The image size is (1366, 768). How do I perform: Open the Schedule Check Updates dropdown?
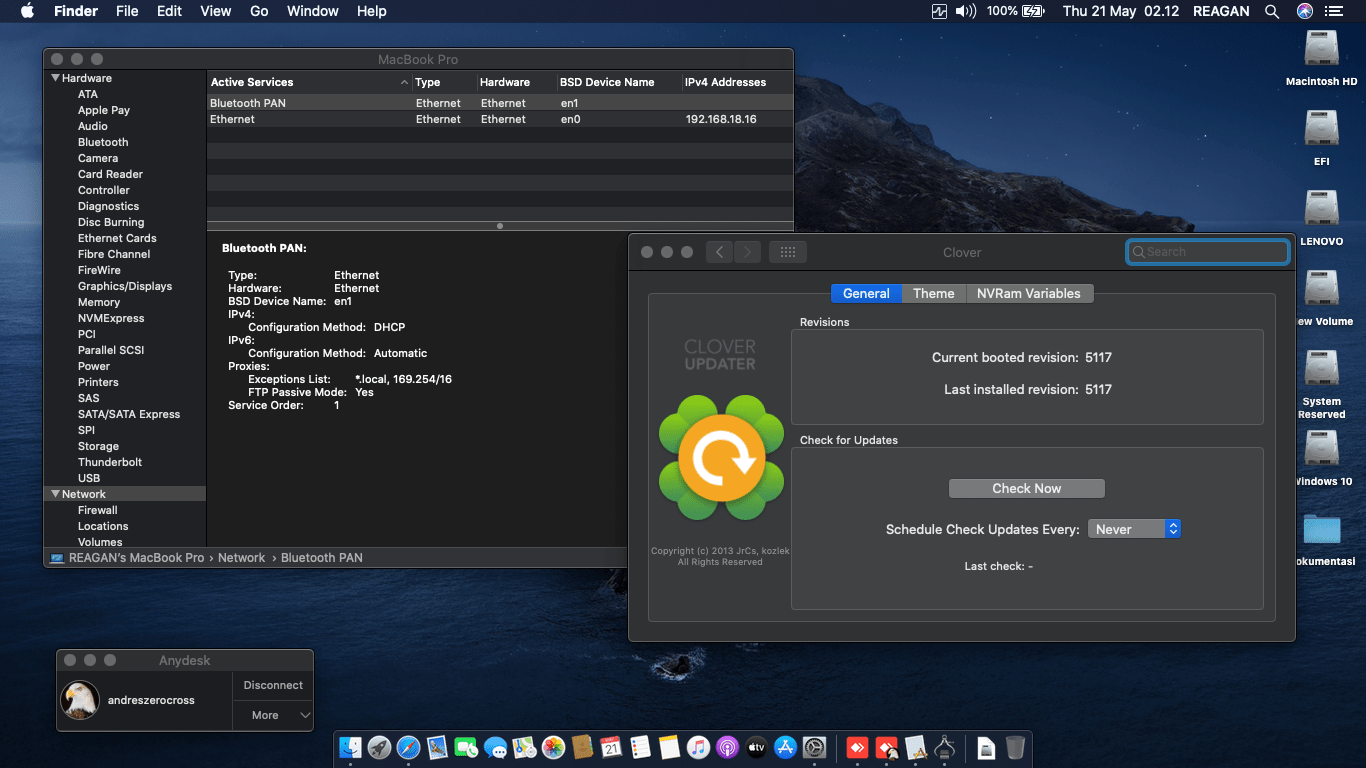pyautogui.click(x=1134, y=529)
